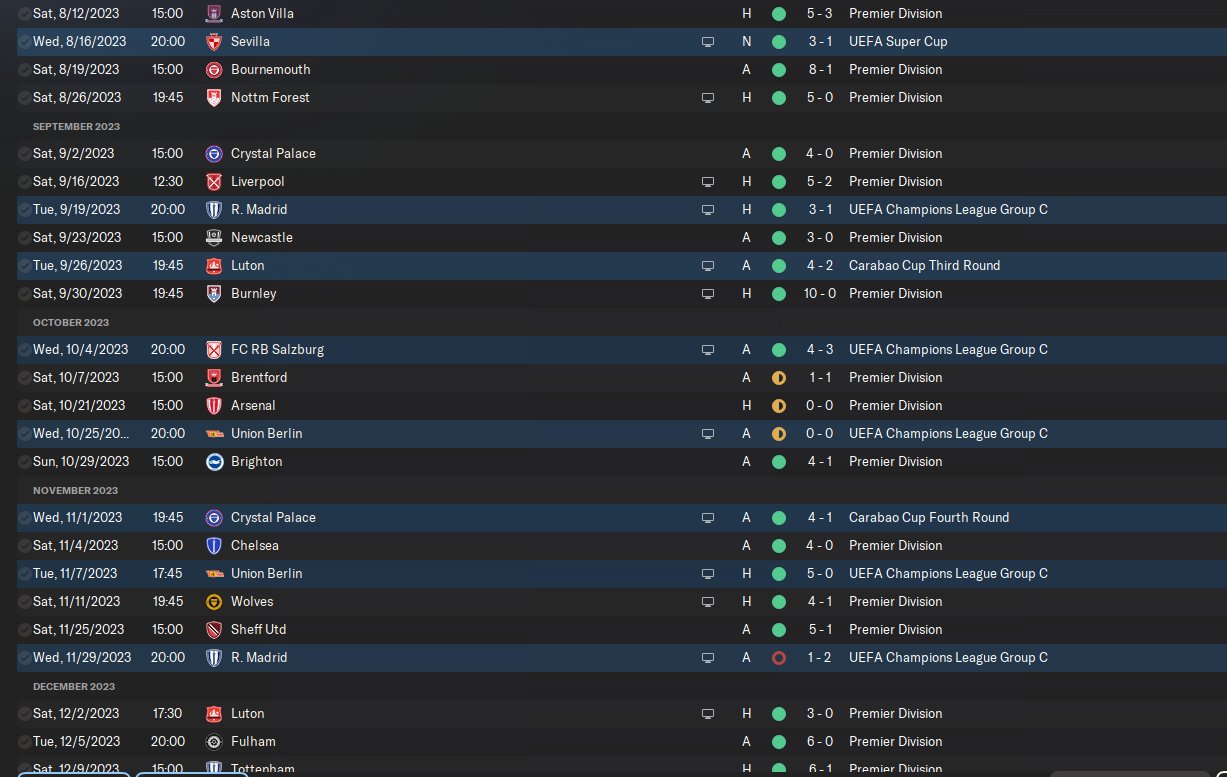Click the Brighton club badge icon
The image size is (1227, 777).
[213, 462]
